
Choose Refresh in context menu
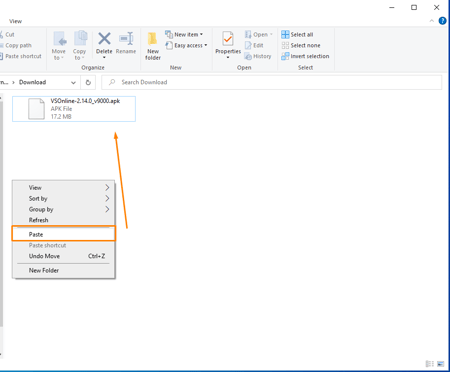pos(64,220)
